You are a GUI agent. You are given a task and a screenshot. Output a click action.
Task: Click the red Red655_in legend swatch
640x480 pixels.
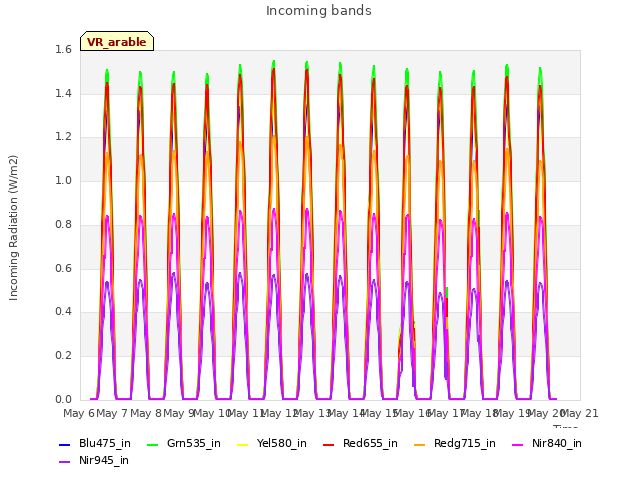329,444
